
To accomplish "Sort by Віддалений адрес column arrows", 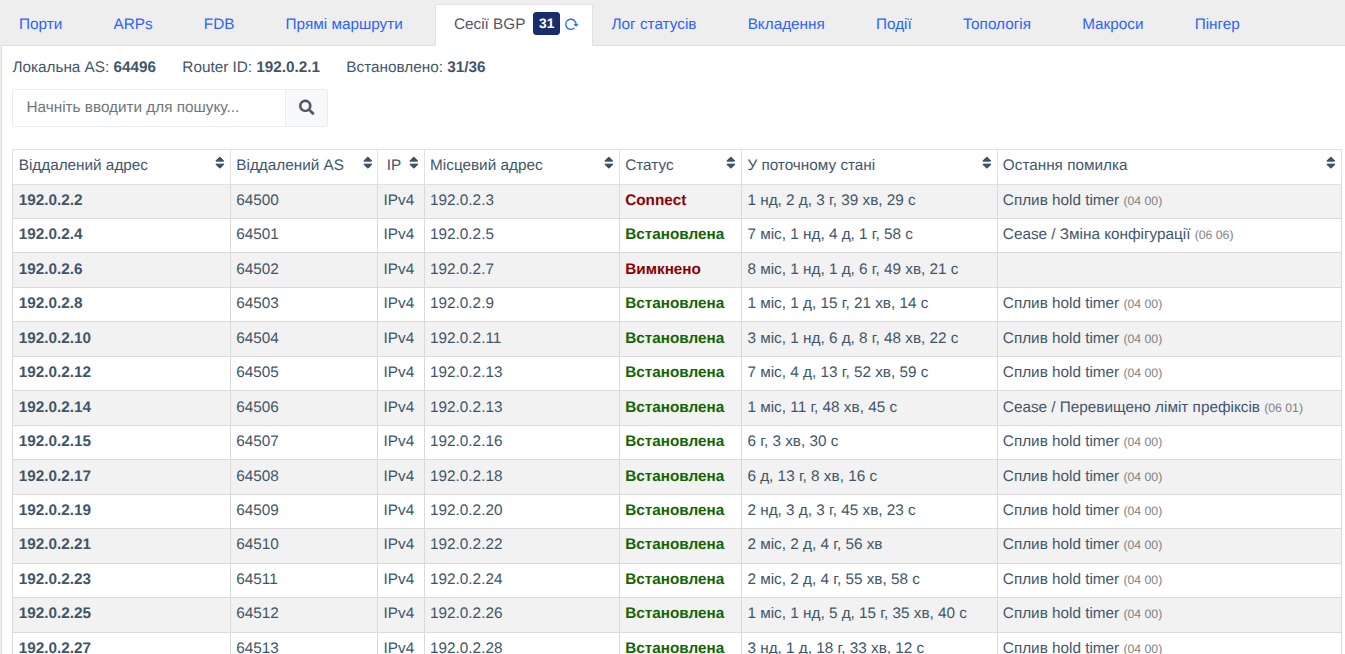I will pos(220,164).
